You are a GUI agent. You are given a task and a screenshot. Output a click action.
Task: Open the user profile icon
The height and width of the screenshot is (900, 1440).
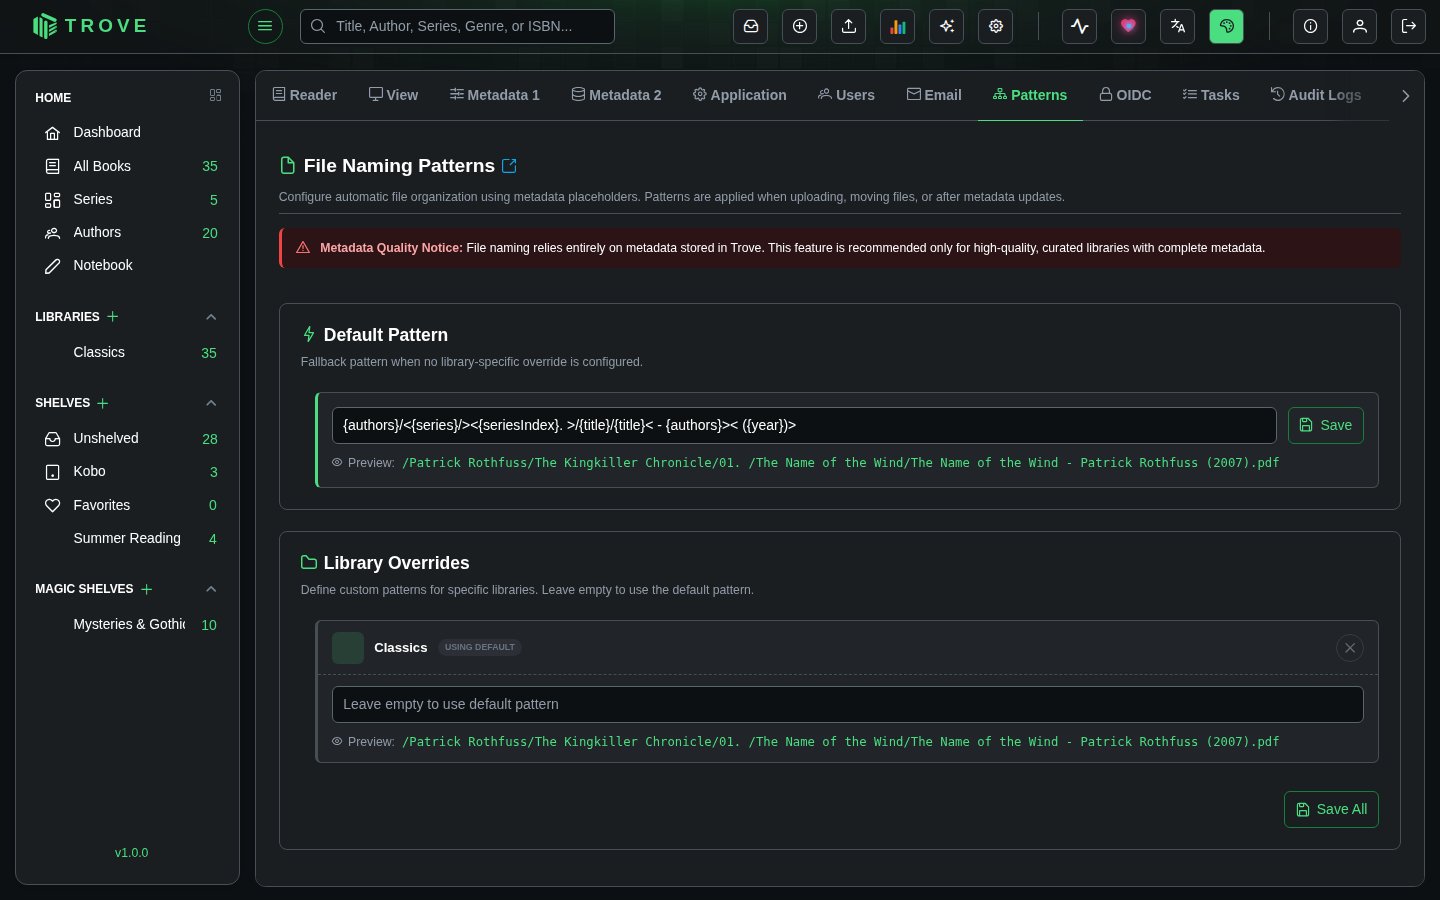[1360, 26]
